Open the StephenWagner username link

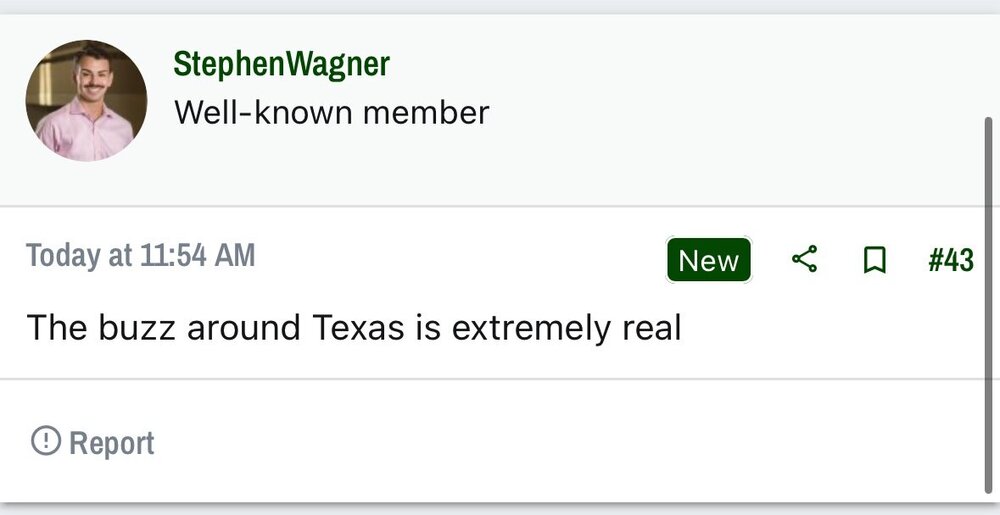point(281,64)
